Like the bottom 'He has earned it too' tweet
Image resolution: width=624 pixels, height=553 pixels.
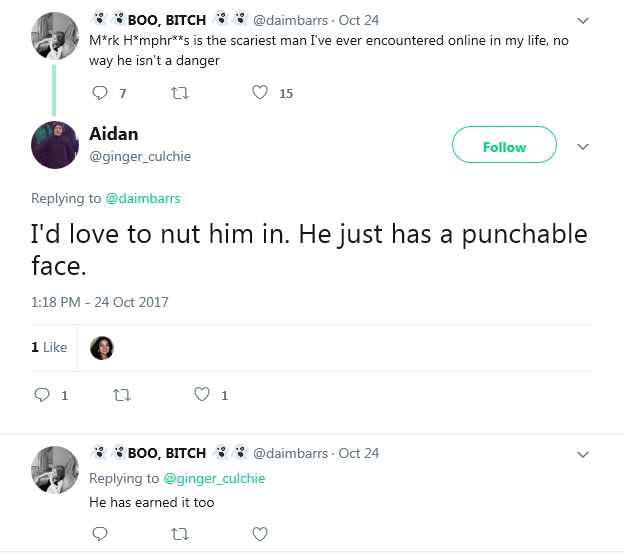coord(260,533)
